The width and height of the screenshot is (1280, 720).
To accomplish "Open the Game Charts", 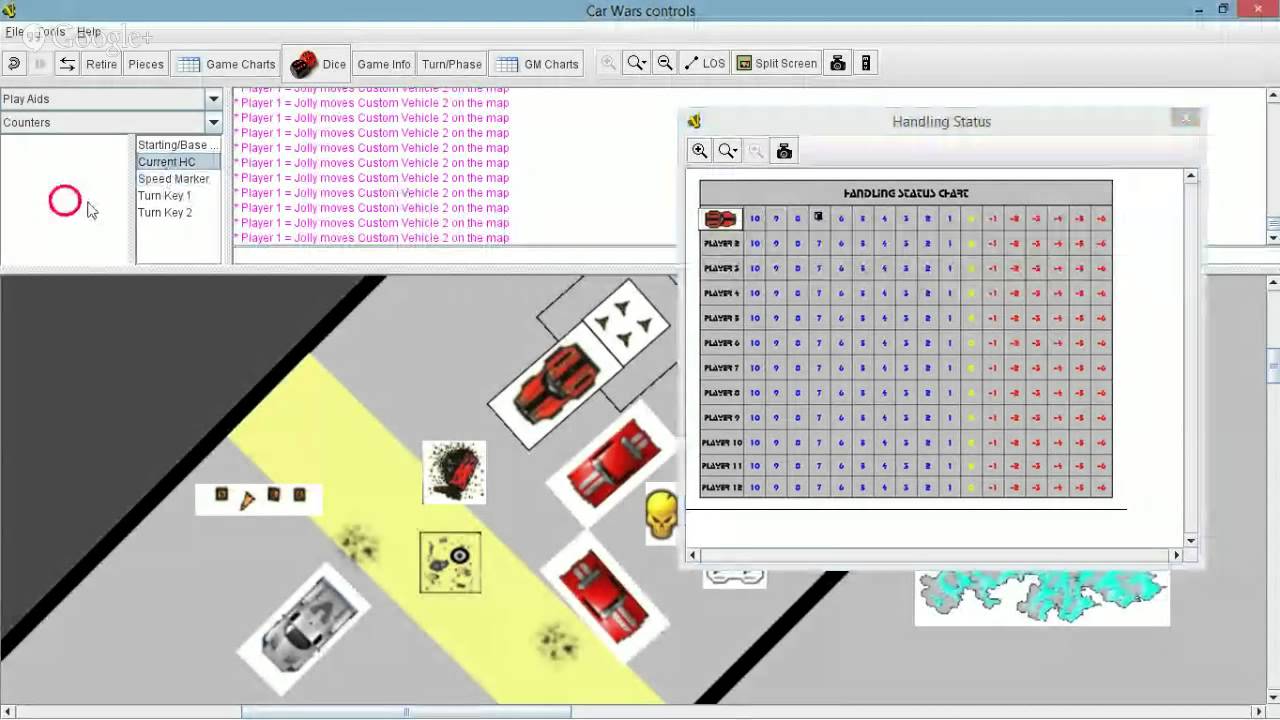I will pyautogui.click(x=226, y=64).
